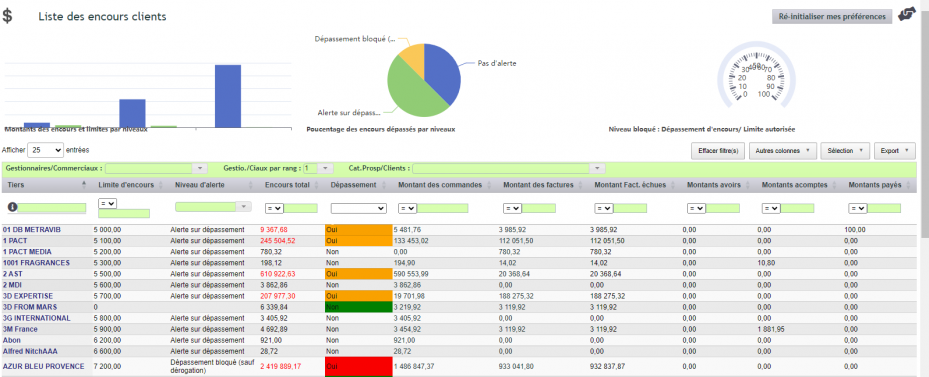Click the 1 881,95 acomptes value
This screenshot has width=929, height=377.
click(x=770, y=330)
